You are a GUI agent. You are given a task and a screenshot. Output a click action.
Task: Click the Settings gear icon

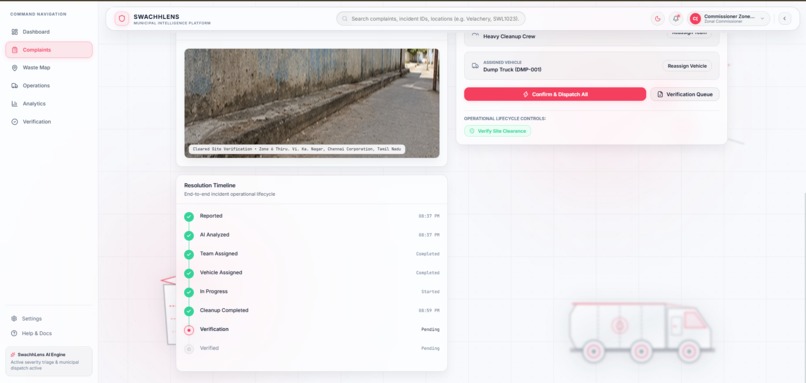[x=14, y=319]
